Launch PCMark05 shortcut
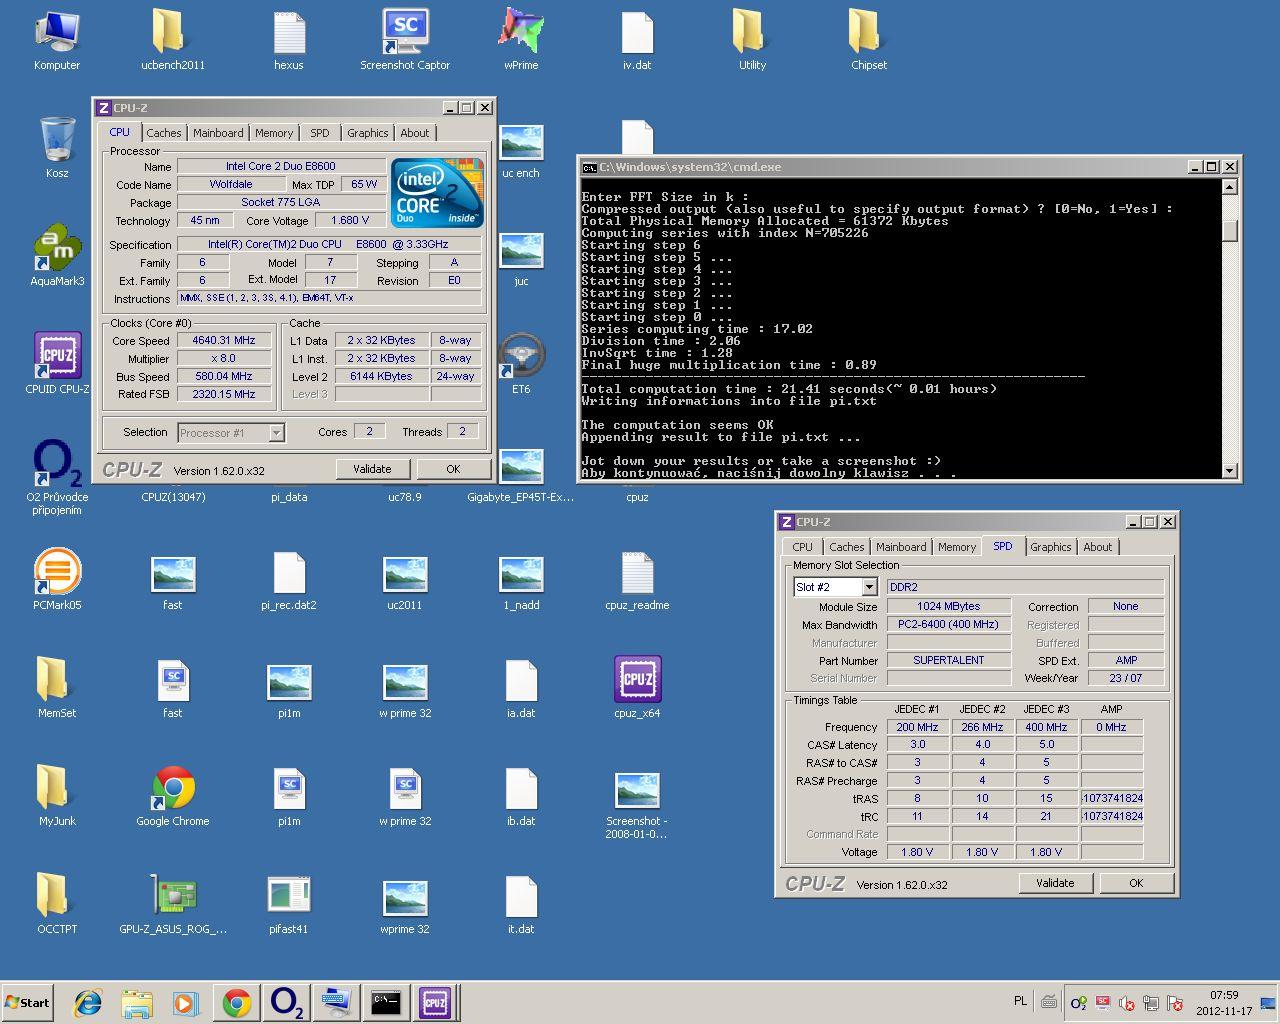1280x1024 pixels. pyautogui.click(x=57, y=580)
